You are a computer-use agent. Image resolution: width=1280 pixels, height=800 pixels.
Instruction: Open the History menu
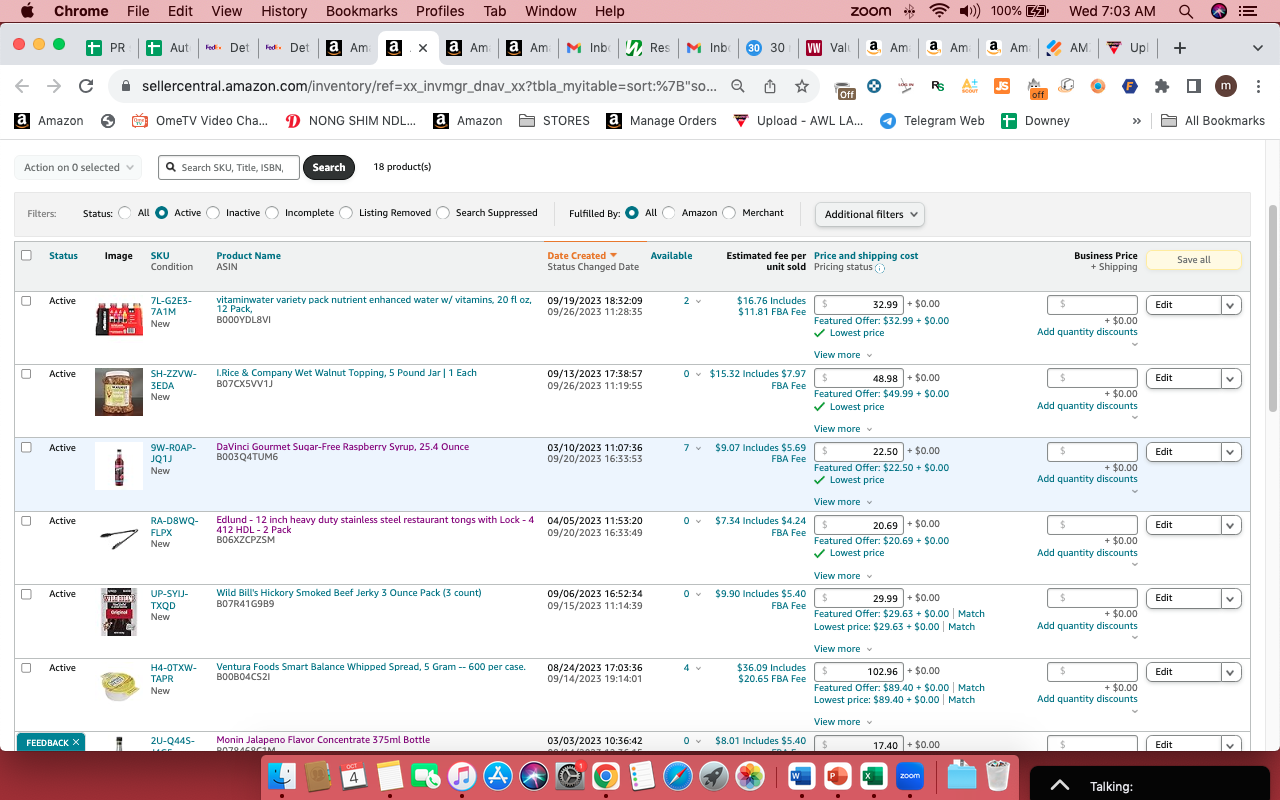pyautogui.click(x=284, y=11)
